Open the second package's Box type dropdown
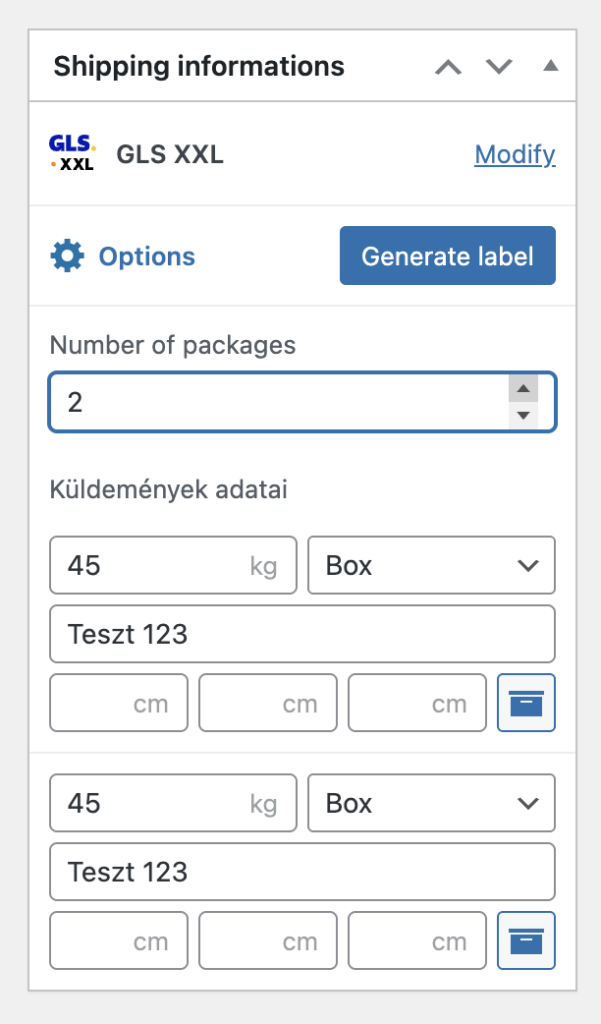601x1024 pixels. pyautogui.click(x=430, y=803)
